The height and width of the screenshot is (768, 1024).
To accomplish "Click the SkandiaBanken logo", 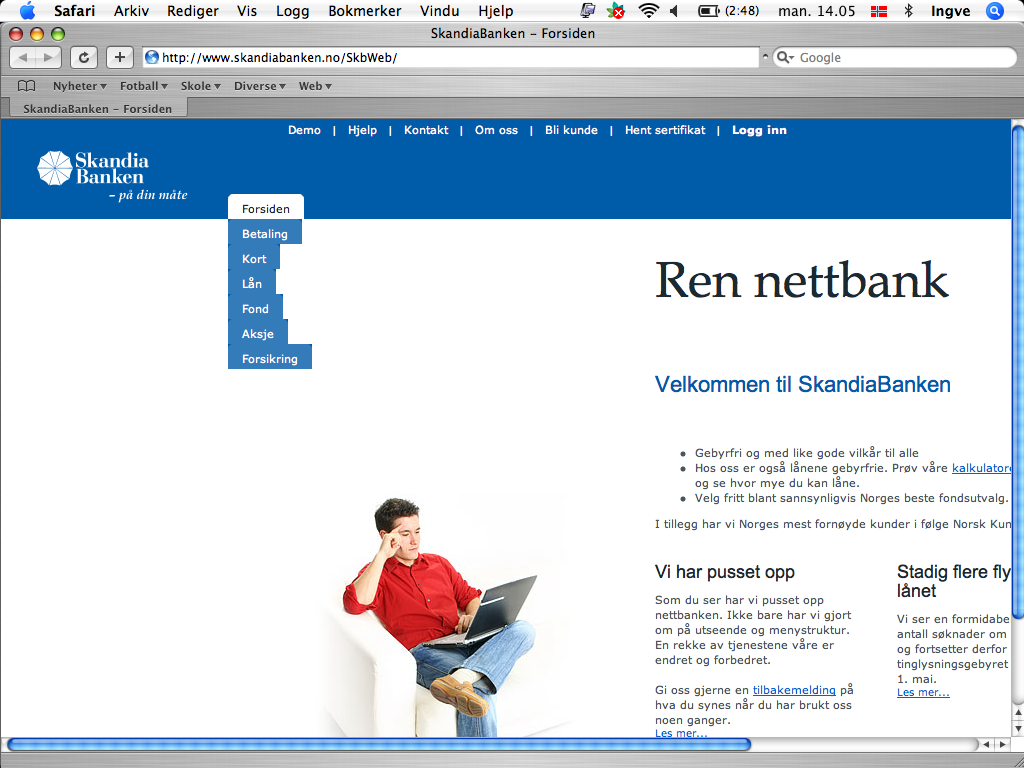I will click(112, 176).
